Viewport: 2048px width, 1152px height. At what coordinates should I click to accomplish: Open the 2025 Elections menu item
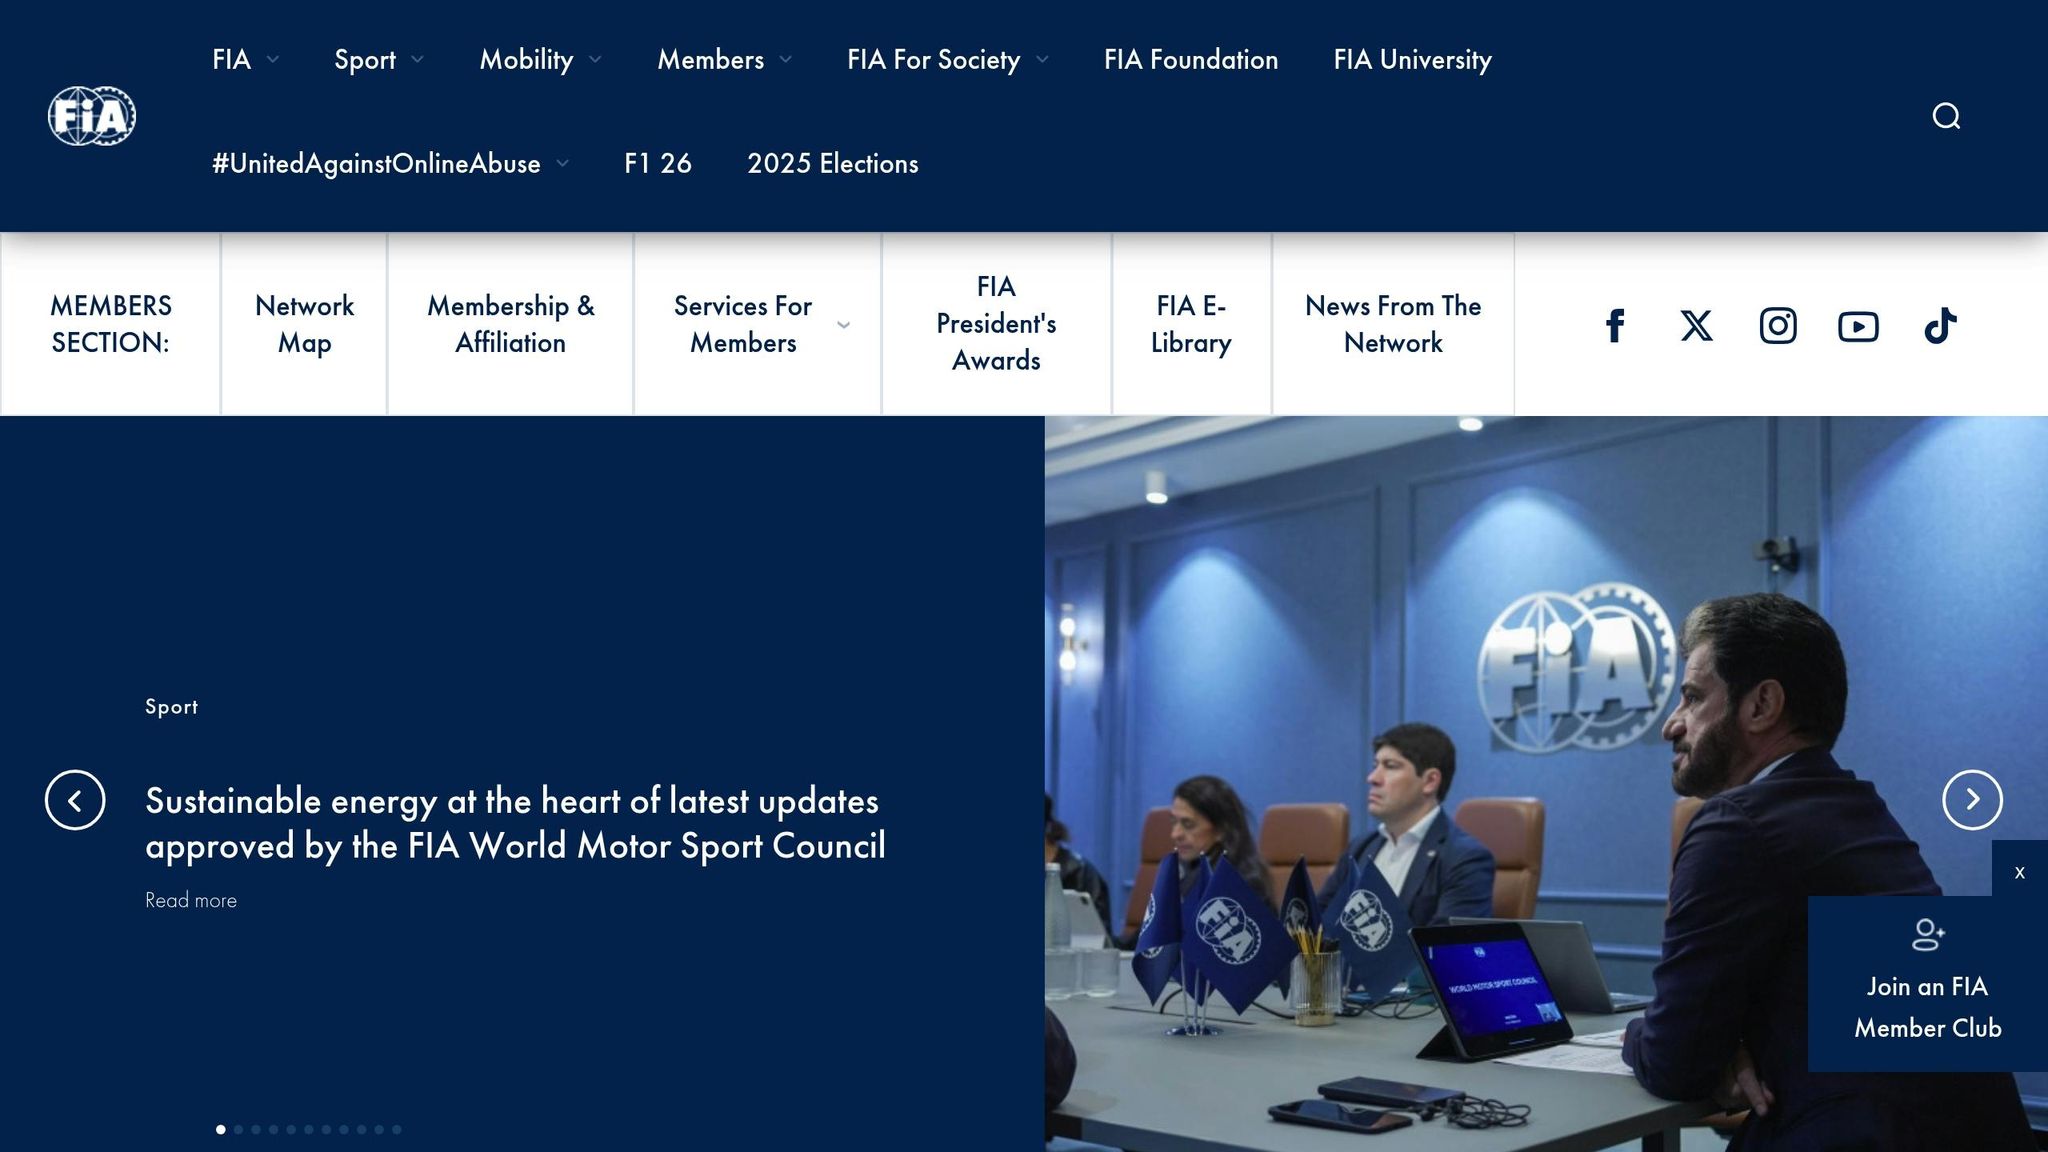click(x=832, y=164)
